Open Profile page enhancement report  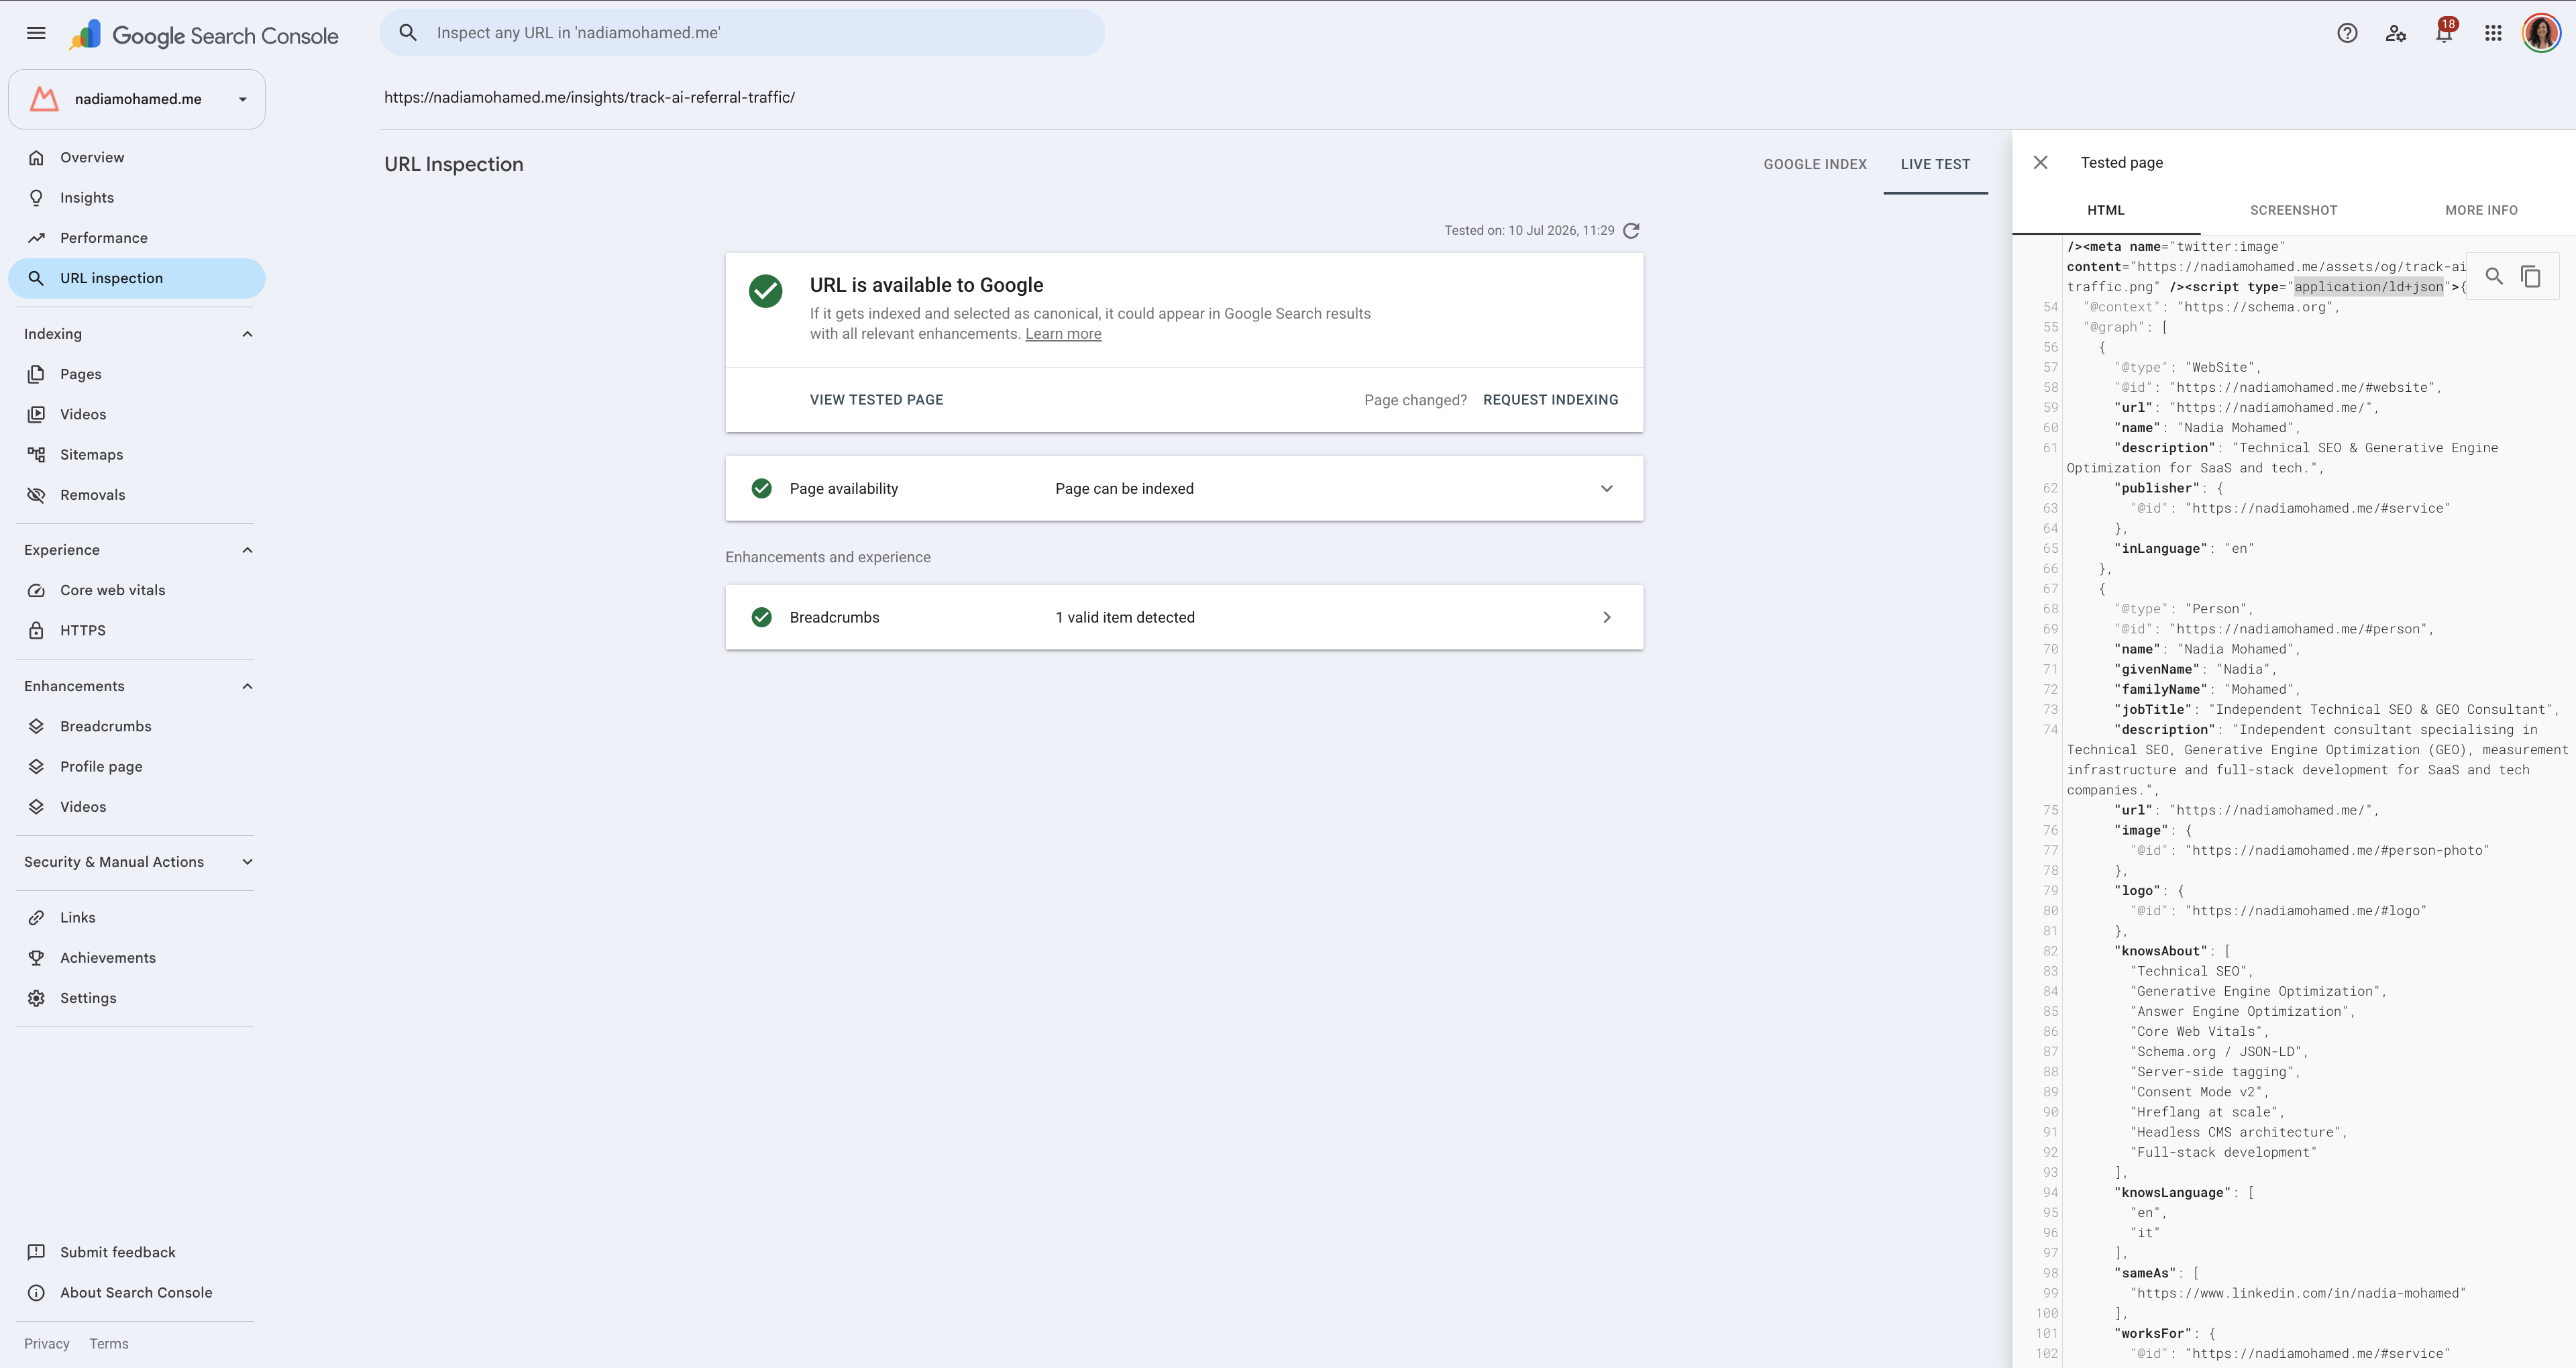pos(136,766)
